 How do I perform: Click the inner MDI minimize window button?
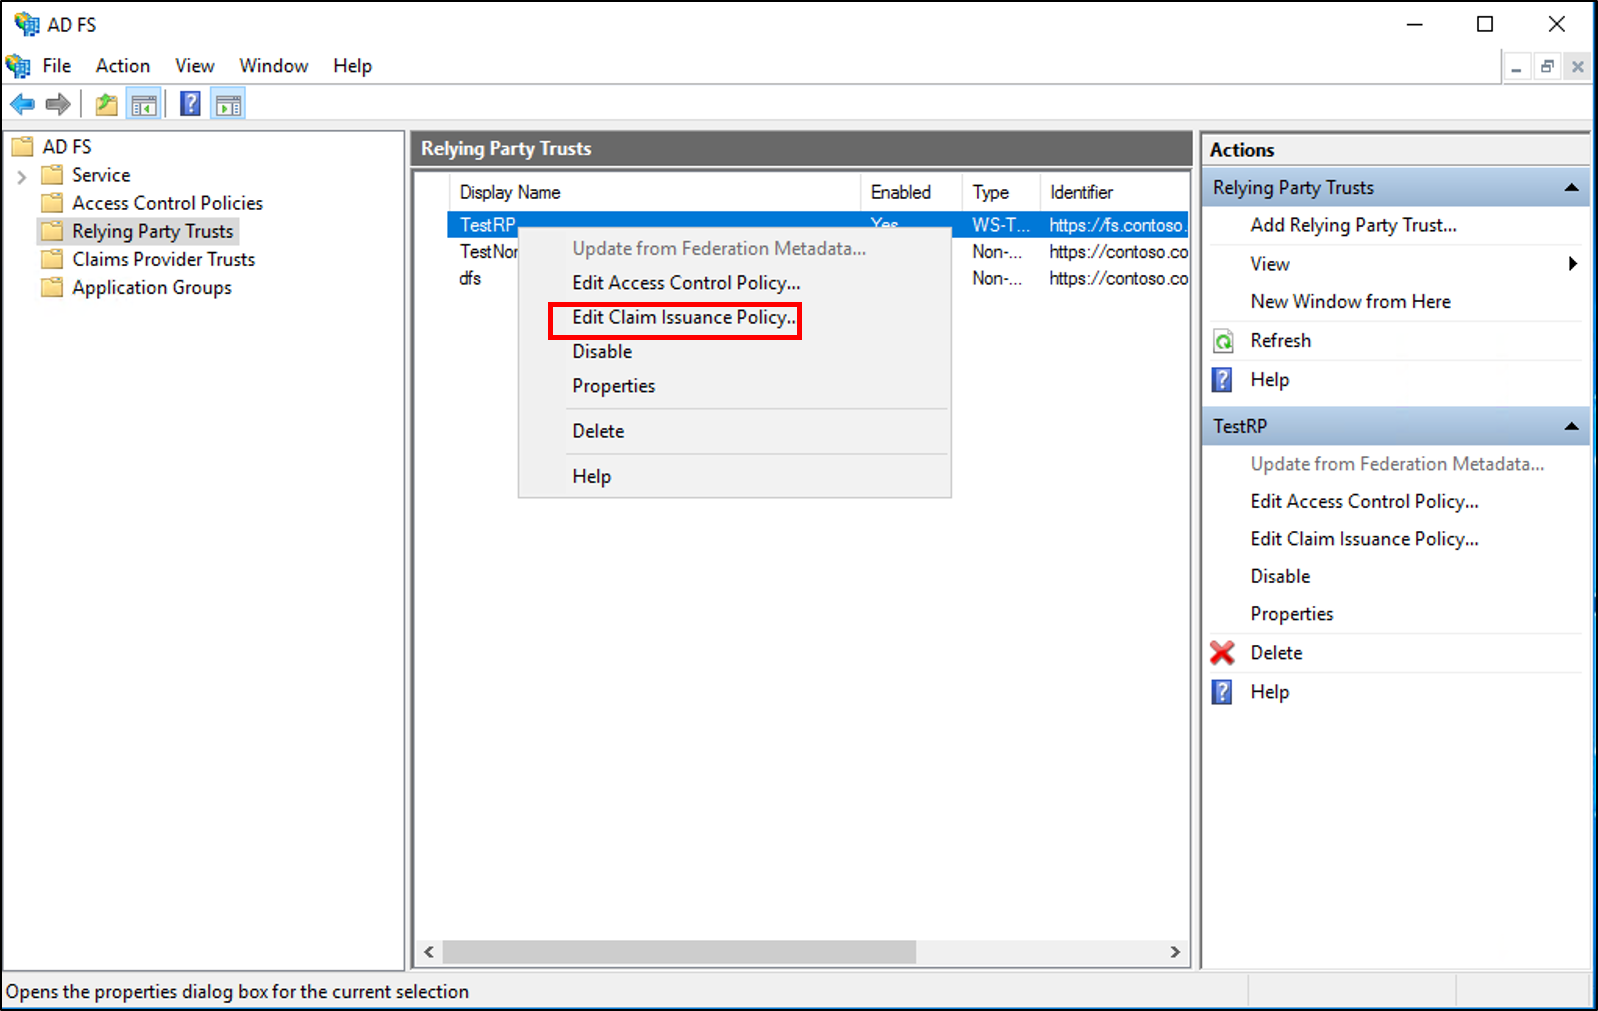(x=1517, y=67)
